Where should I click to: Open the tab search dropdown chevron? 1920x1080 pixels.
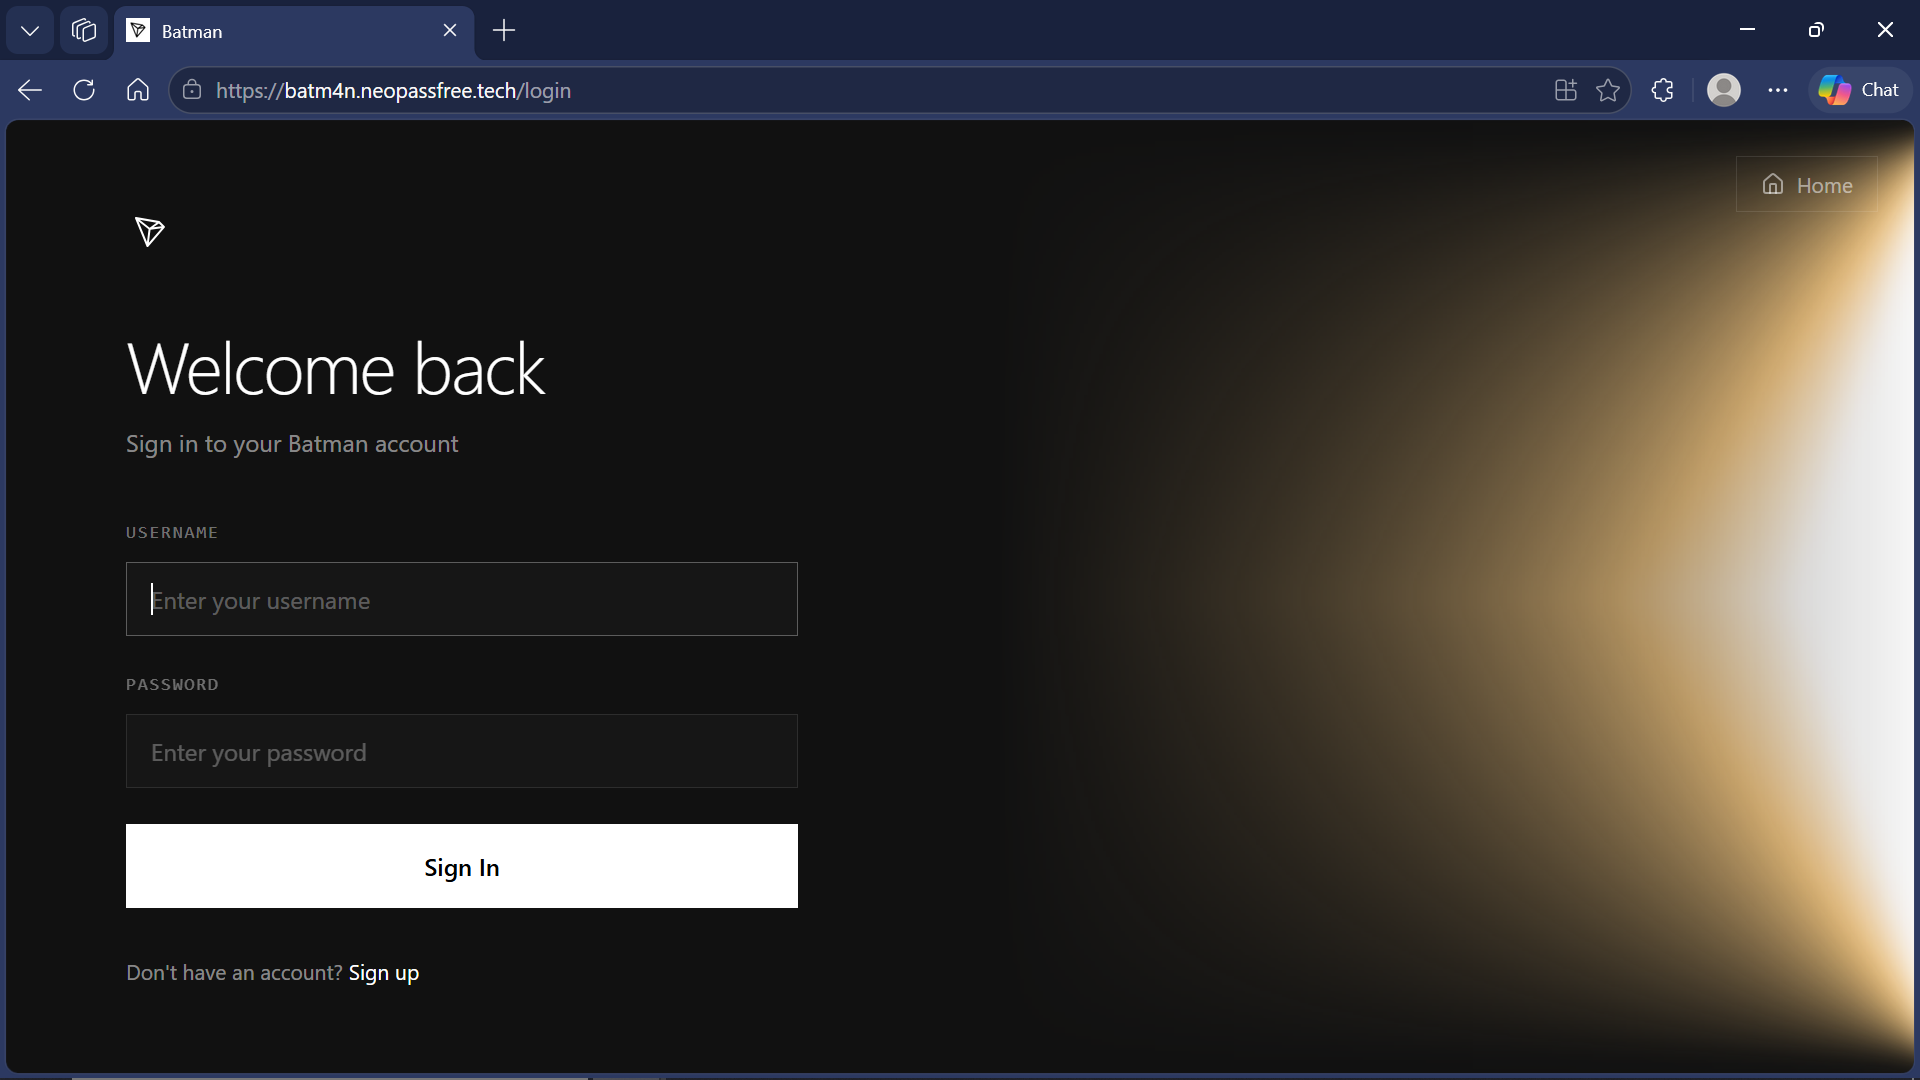coord(29,30)
